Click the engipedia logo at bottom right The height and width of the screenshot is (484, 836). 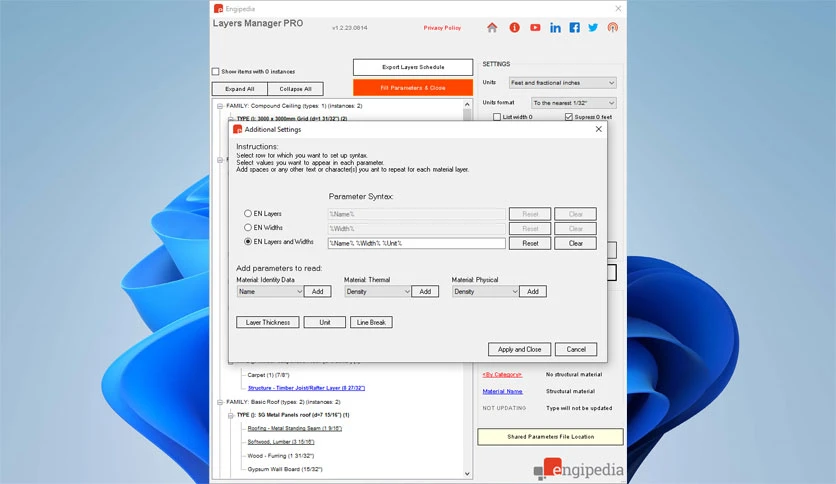coord(578,469)
